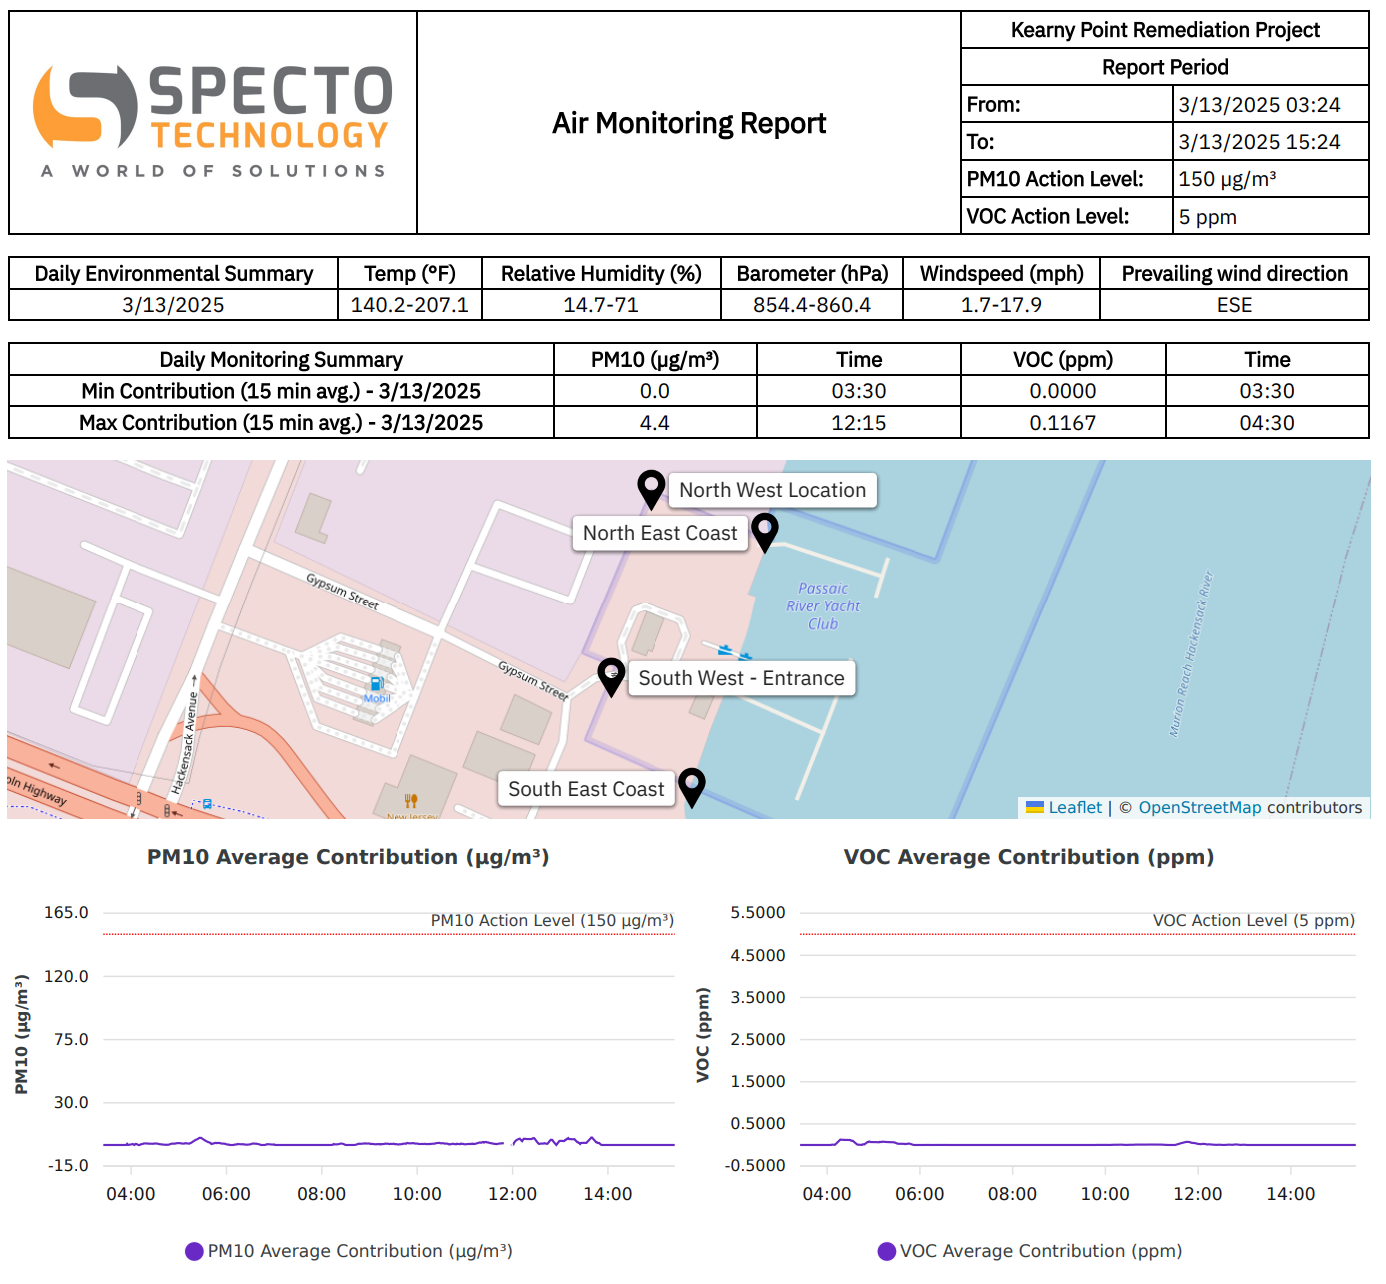1386x1284 pixels.
Task: Click the From value 3/13/2025 03:24
Action: pos(1259,105)
